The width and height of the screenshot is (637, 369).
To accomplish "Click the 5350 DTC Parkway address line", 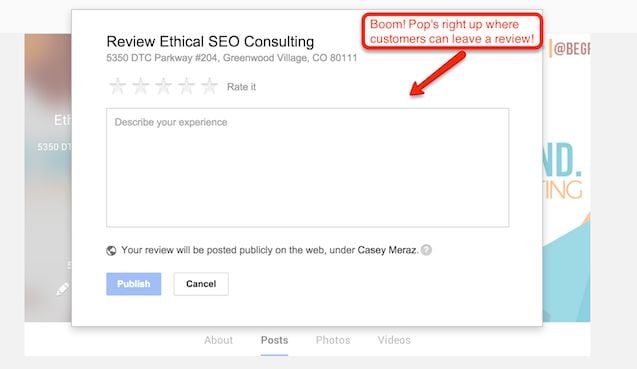I will click(232, 58).
